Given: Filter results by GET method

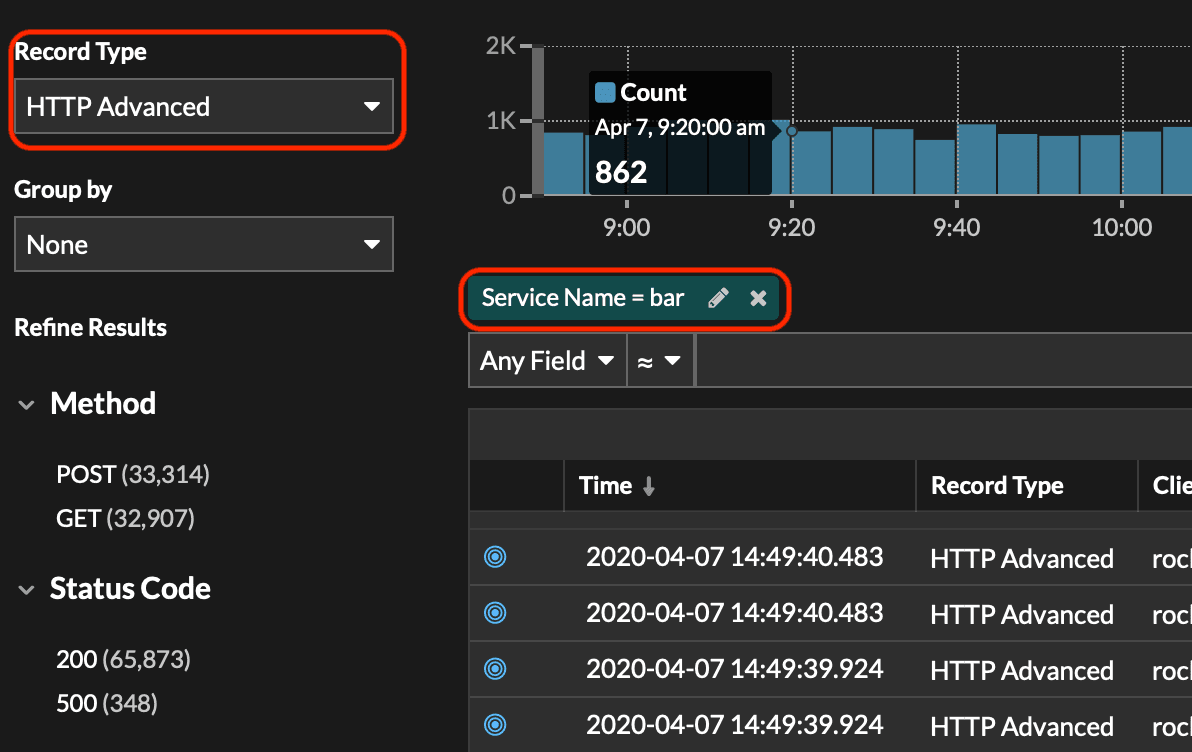Looking at the screenshot, I should [x=125, y=519].
